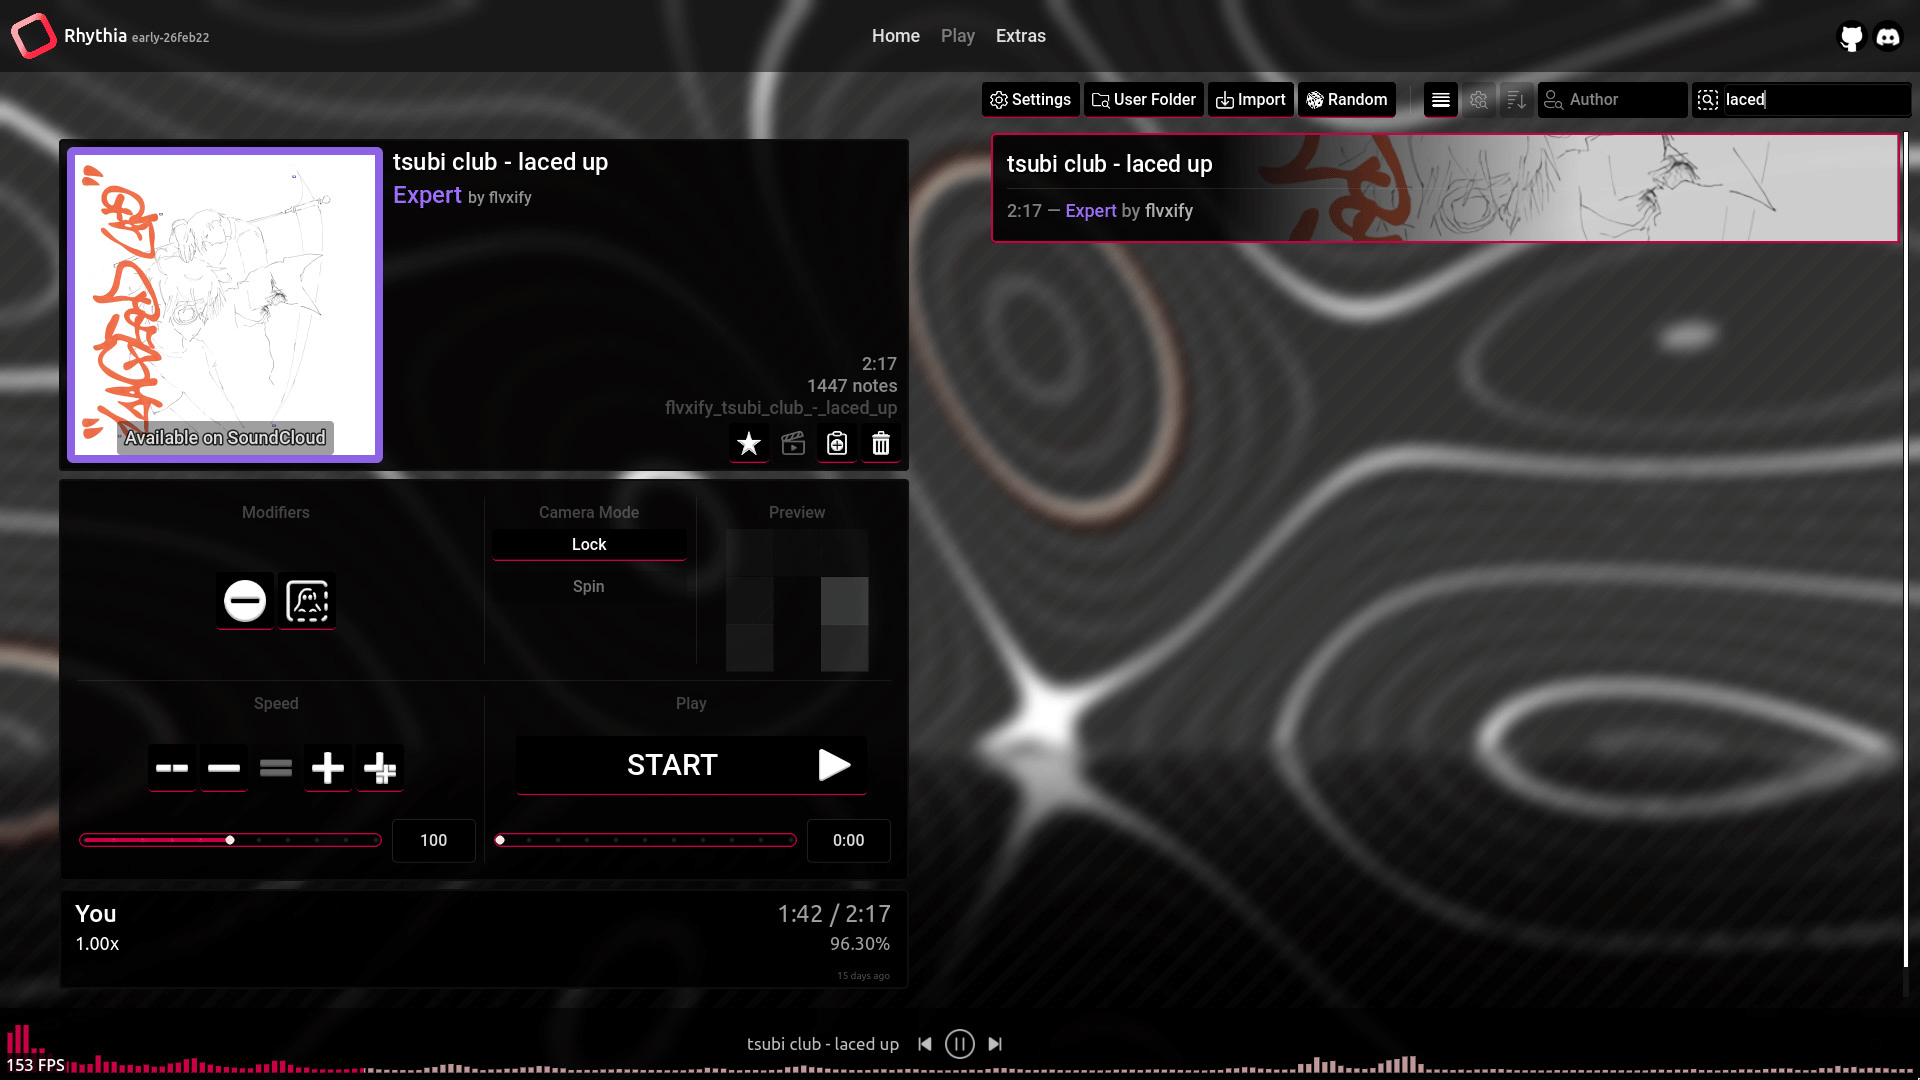
Task: Select the Spin camera mode
Action: tap(589, 586)
